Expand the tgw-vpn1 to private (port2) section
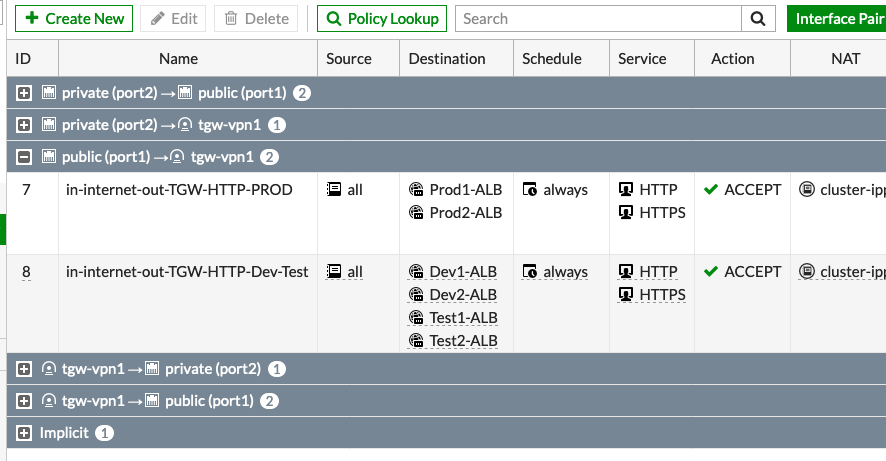 click(x=24, y=369)
